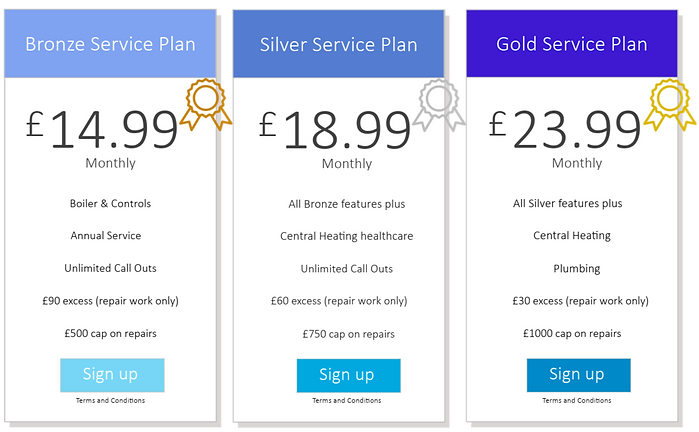
Task: Open Terms and Conditions under Silver plan
Action: pyautogui.click(x=347, y=400)
